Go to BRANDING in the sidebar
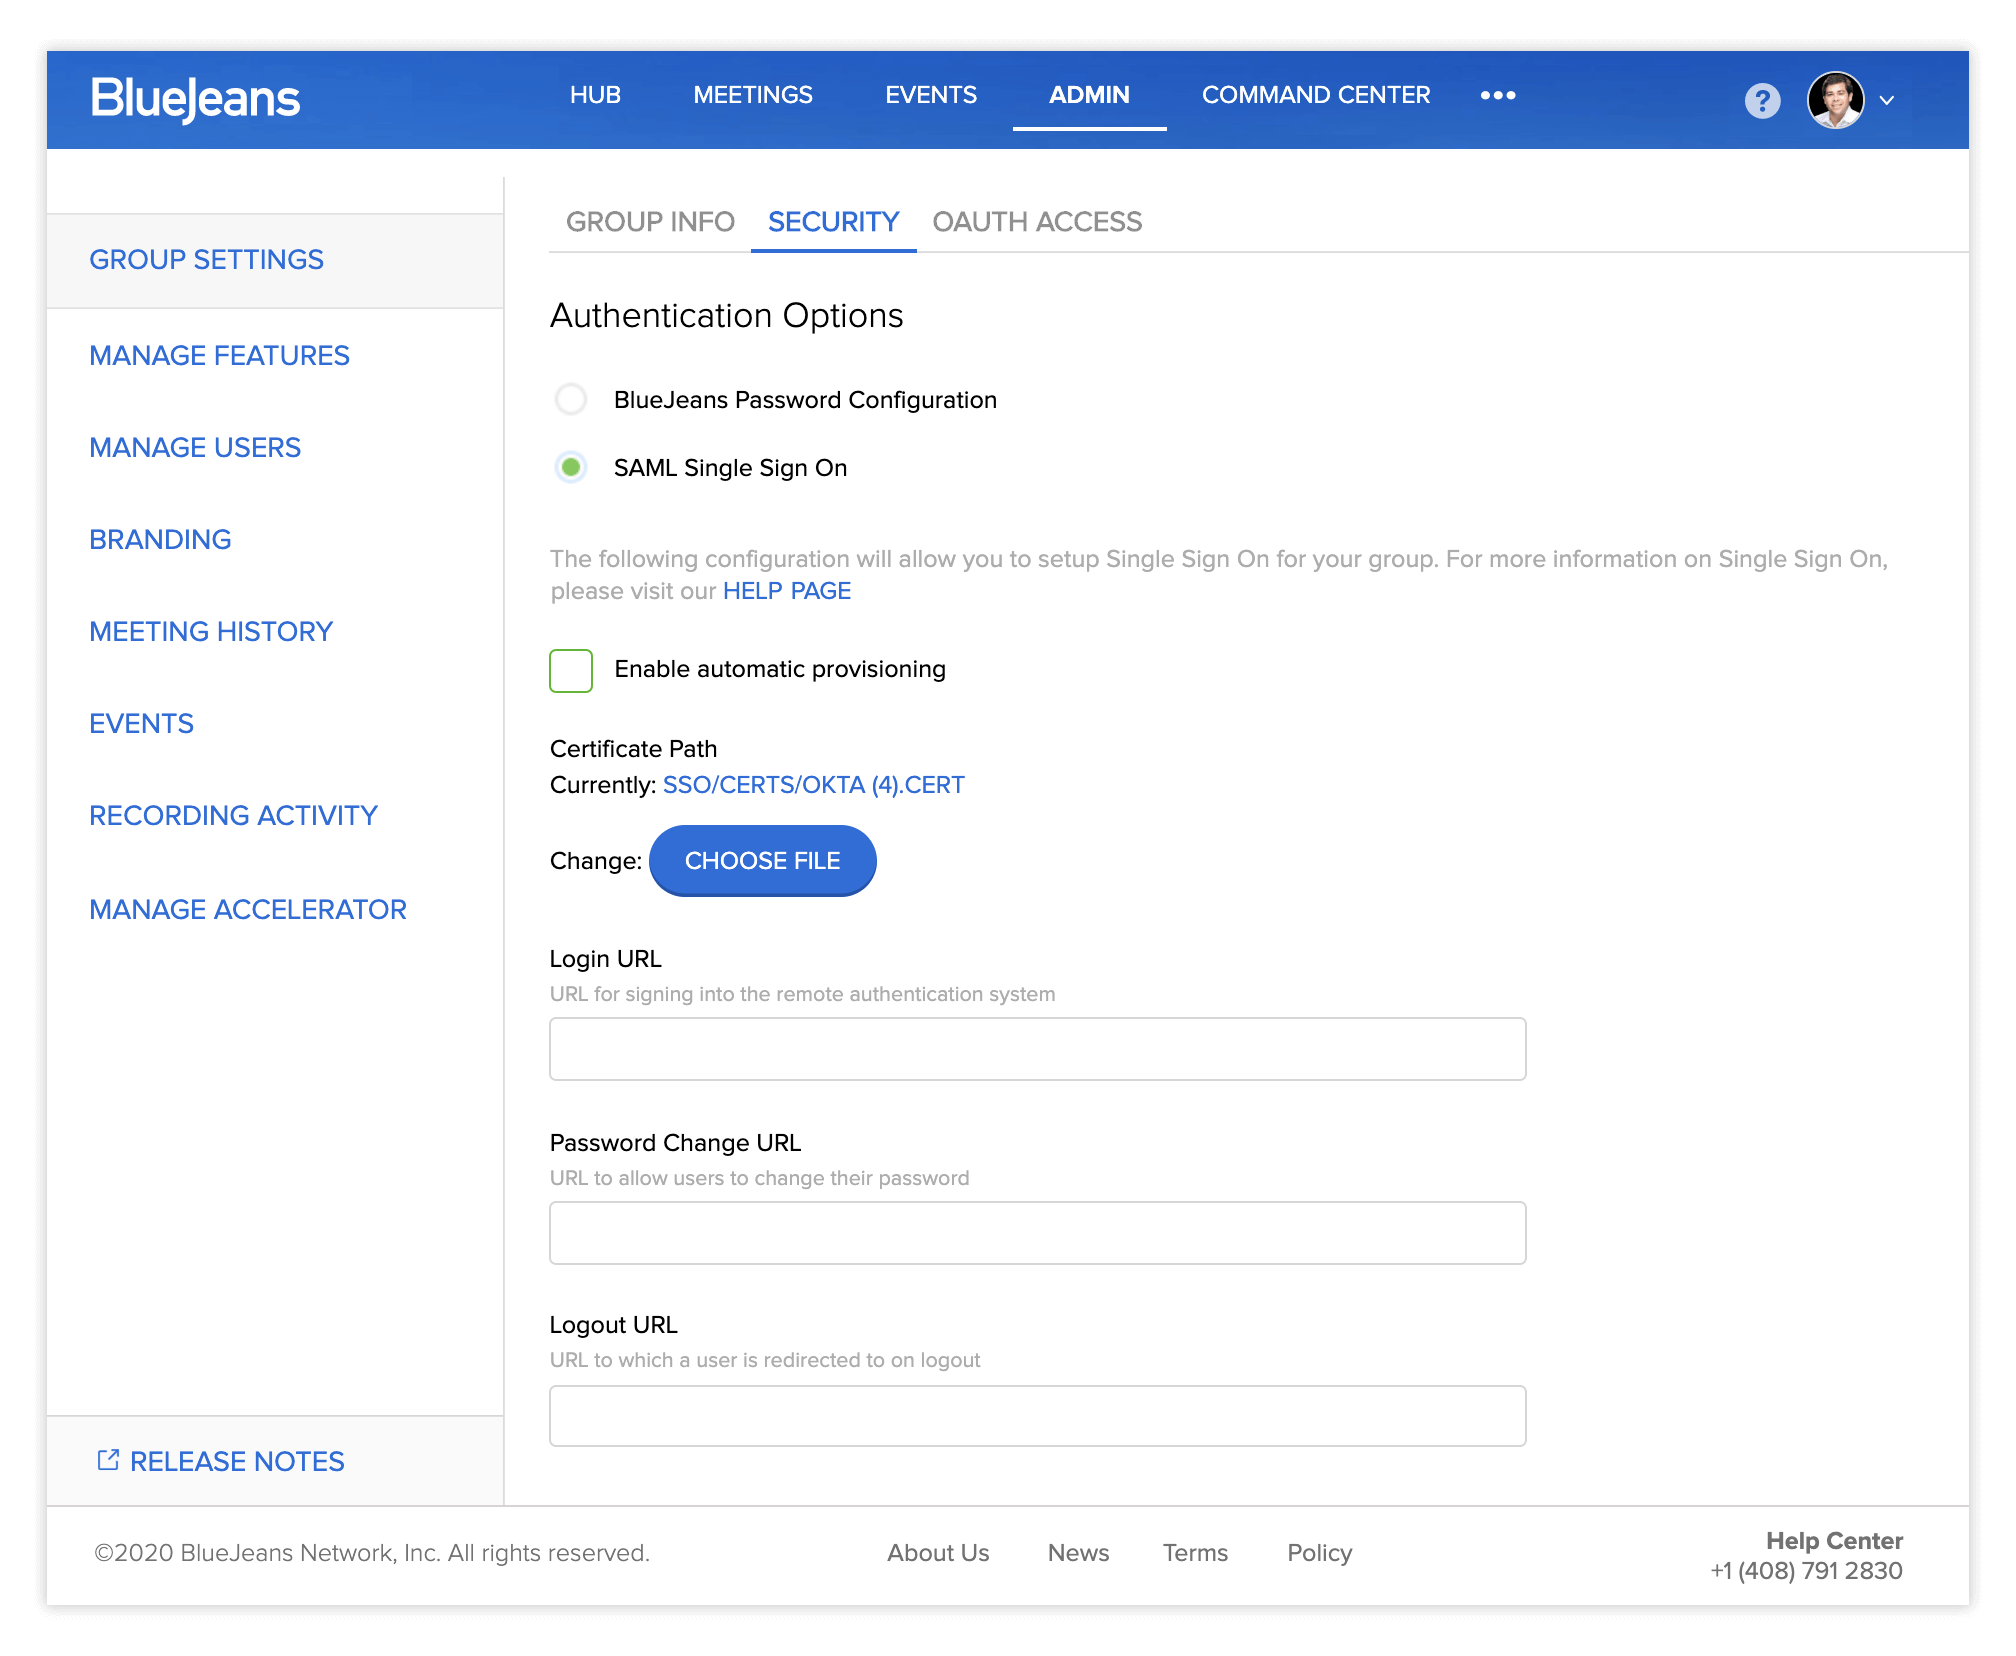This screenshot has width=2016, height=1656. click(160, 540)
